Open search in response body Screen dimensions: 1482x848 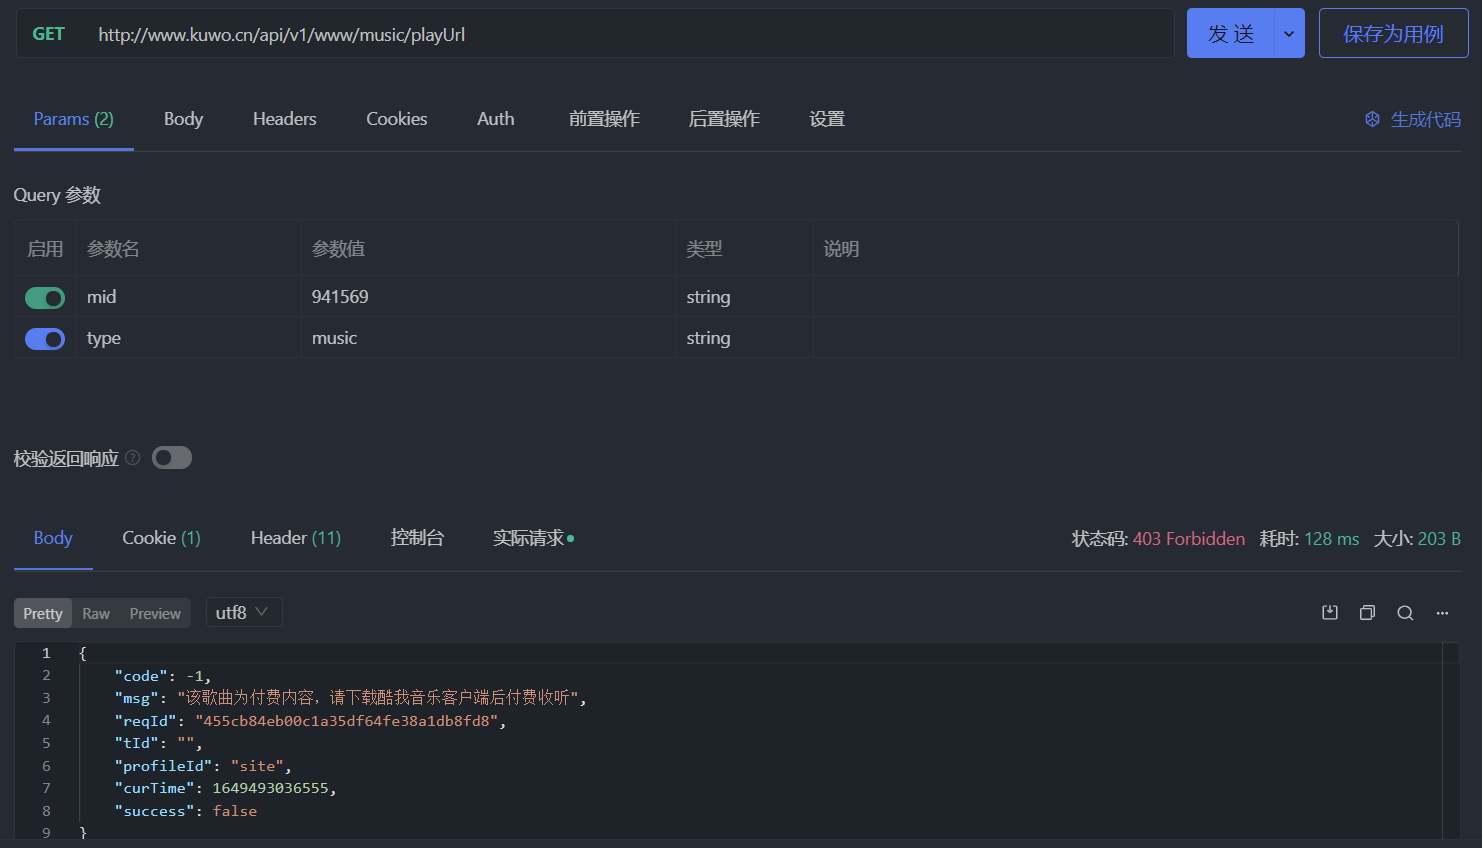tap(1405, 613)
